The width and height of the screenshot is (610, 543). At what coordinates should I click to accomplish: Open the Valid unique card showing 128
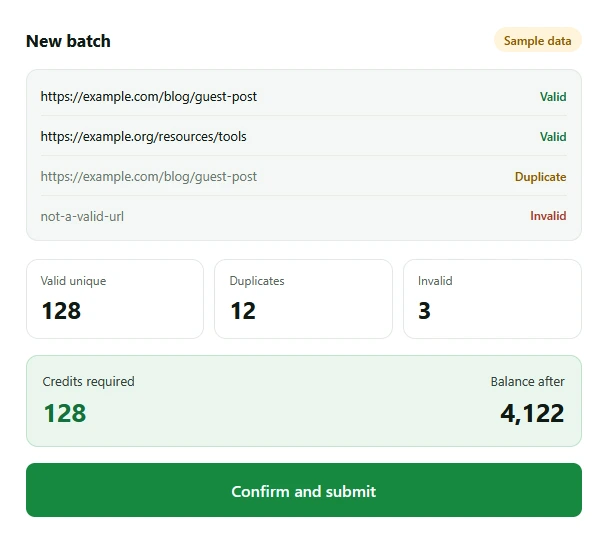115,299
